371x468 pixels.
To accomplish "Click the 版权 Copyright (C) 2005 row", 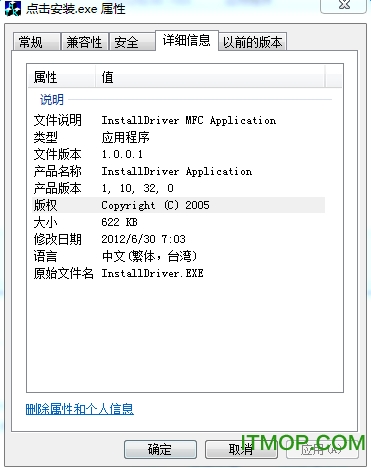I will 178,205.
